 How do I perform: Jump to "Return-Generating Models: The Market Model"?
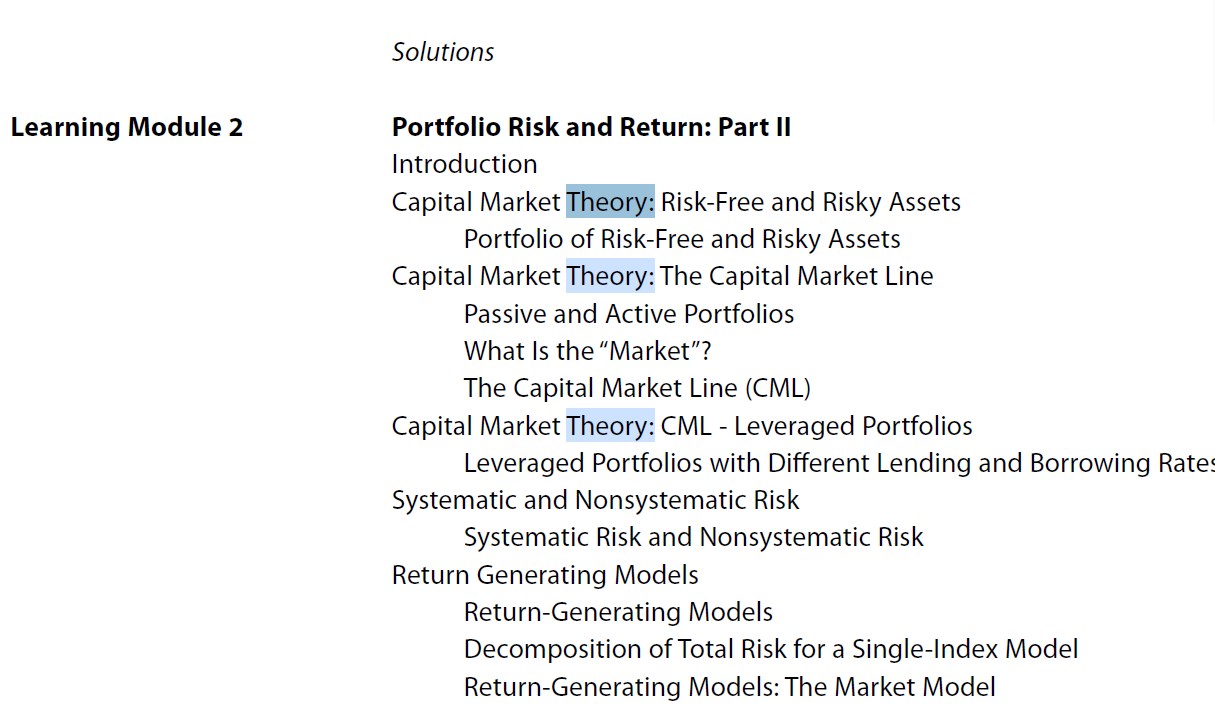coord(729,687)
